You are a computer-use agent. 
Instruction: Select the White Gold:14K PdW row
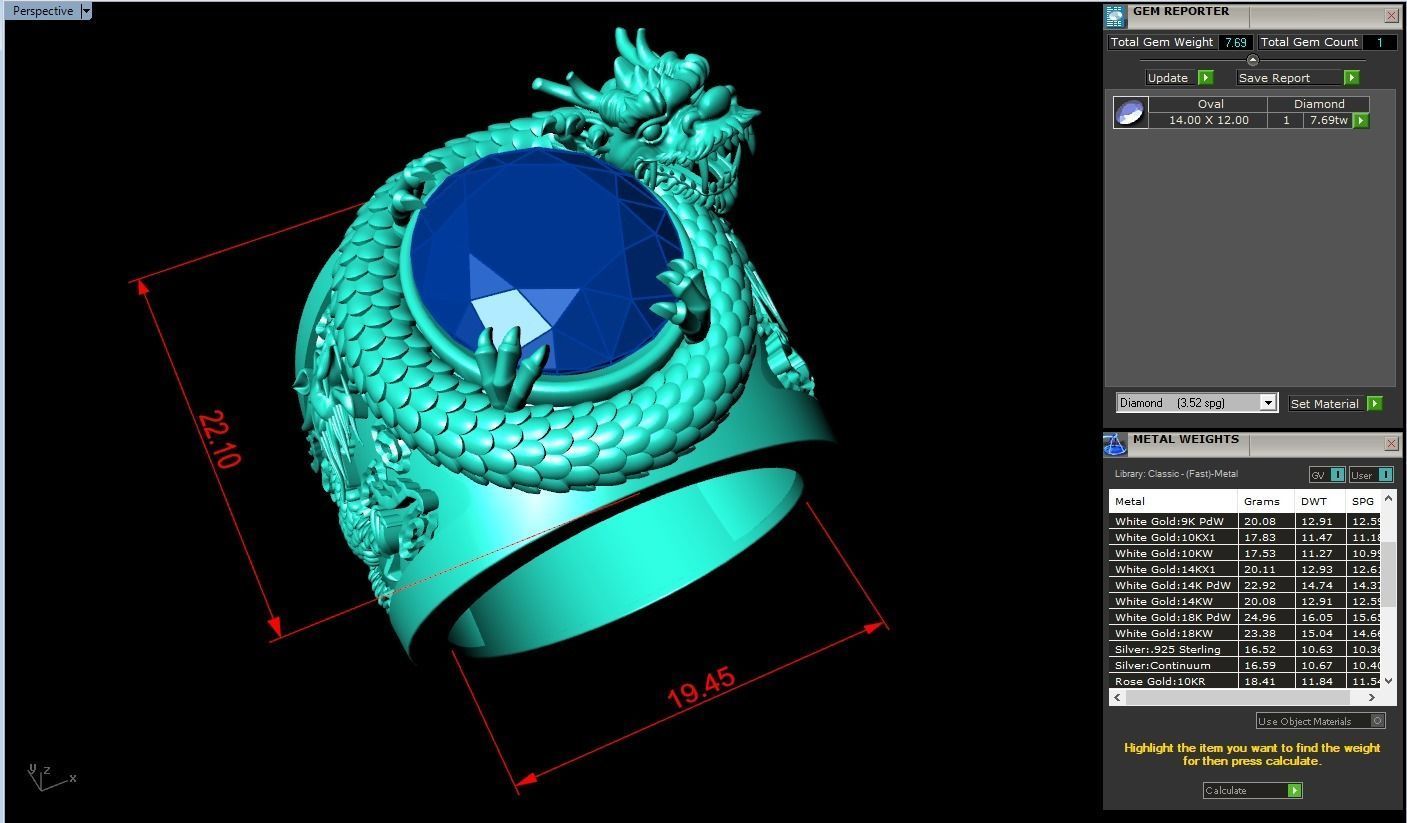(x=1244, y=585)
